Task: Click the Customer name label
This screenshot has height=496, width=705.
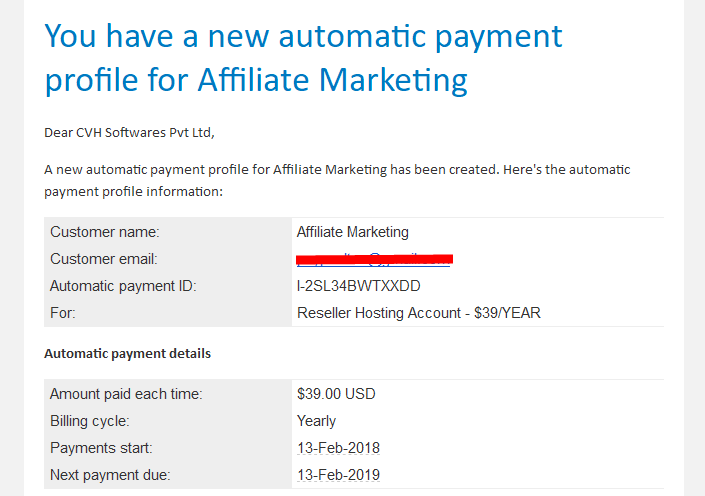Action: coord(105,232)
